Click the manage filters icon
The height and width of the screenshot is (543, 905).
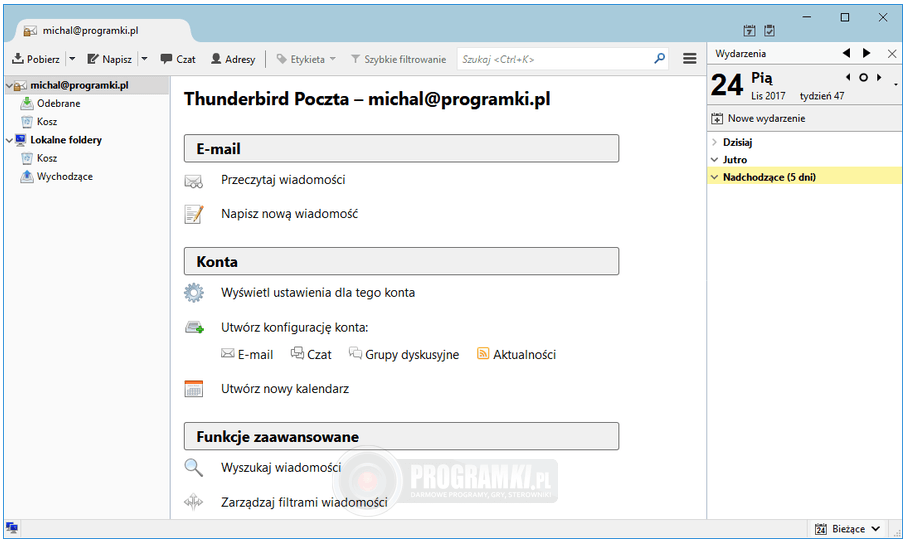(193, 503)
